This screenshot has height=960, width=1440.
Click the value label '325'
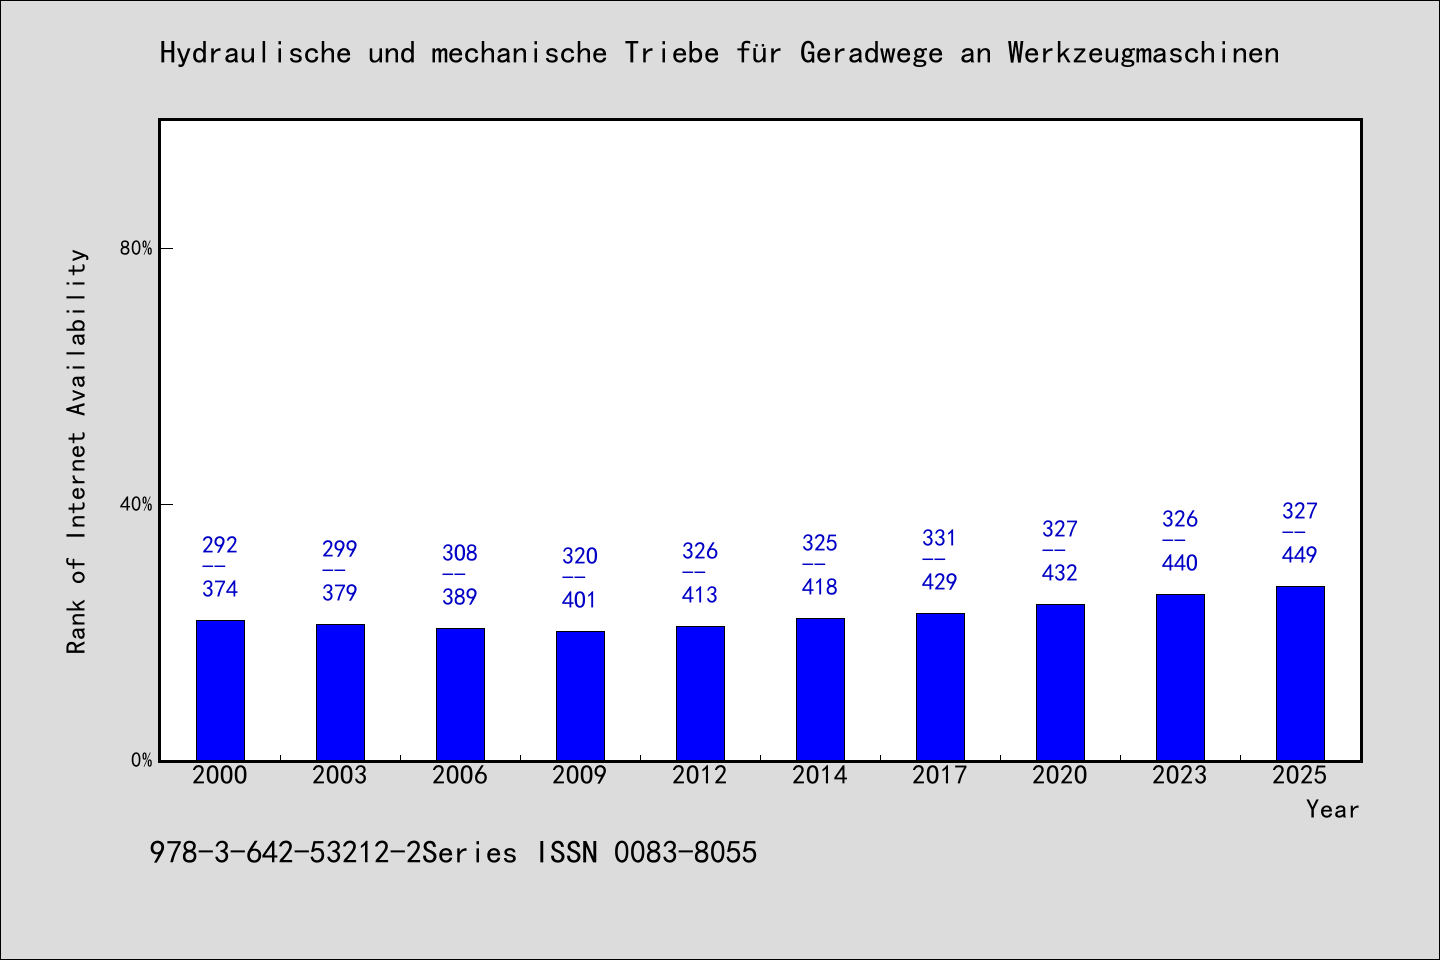pos(820,543)
